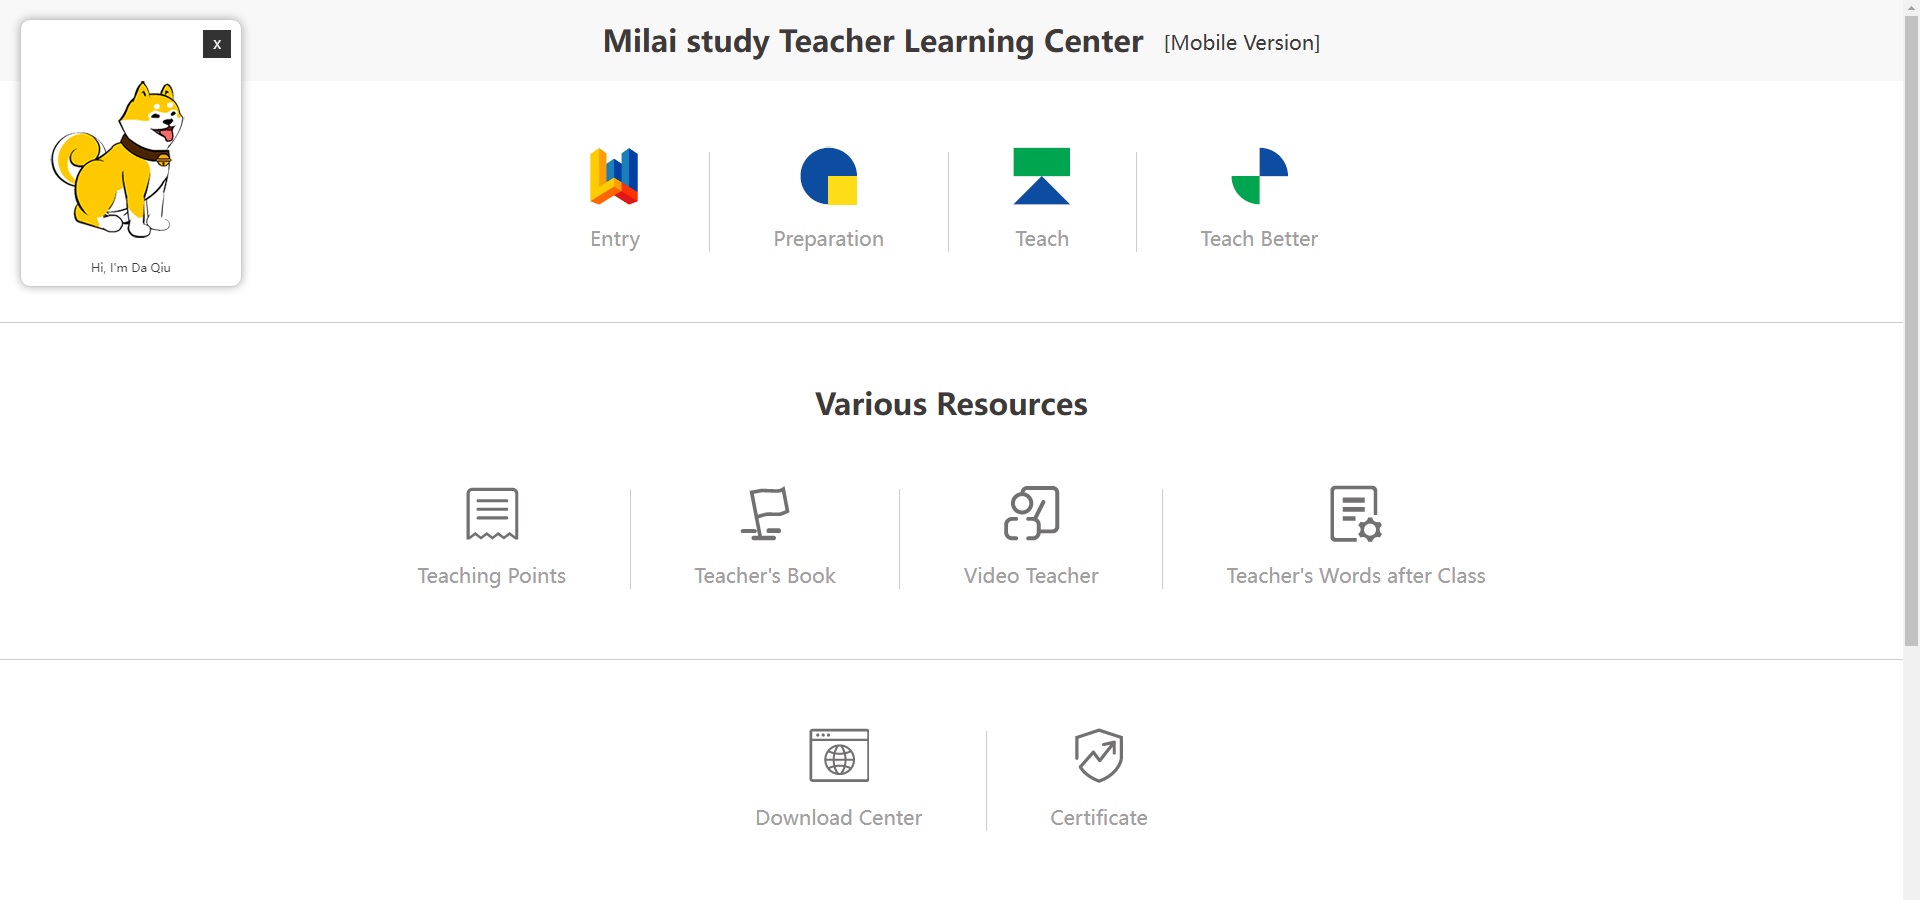1920x900 pixels.
Task: Select the green and blue Teach icon
Action: (1041, 176)
